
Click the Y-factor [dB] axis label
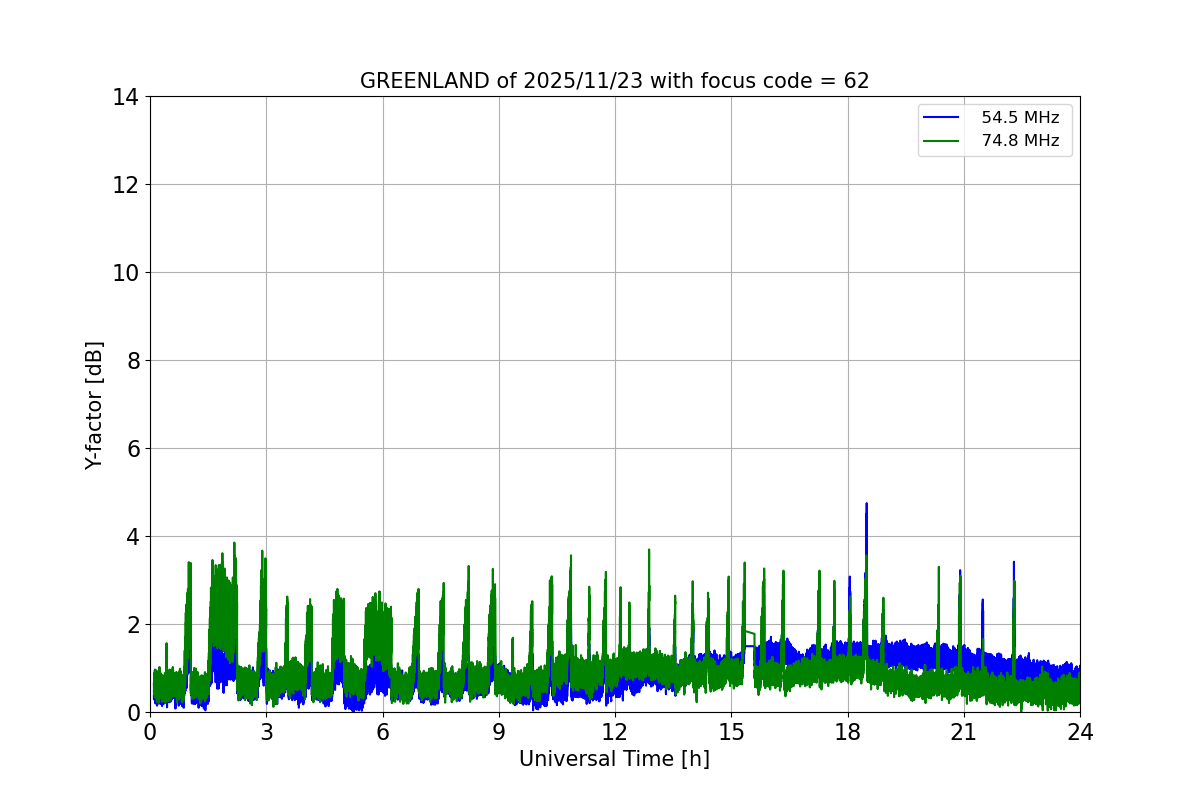point(94,405)
